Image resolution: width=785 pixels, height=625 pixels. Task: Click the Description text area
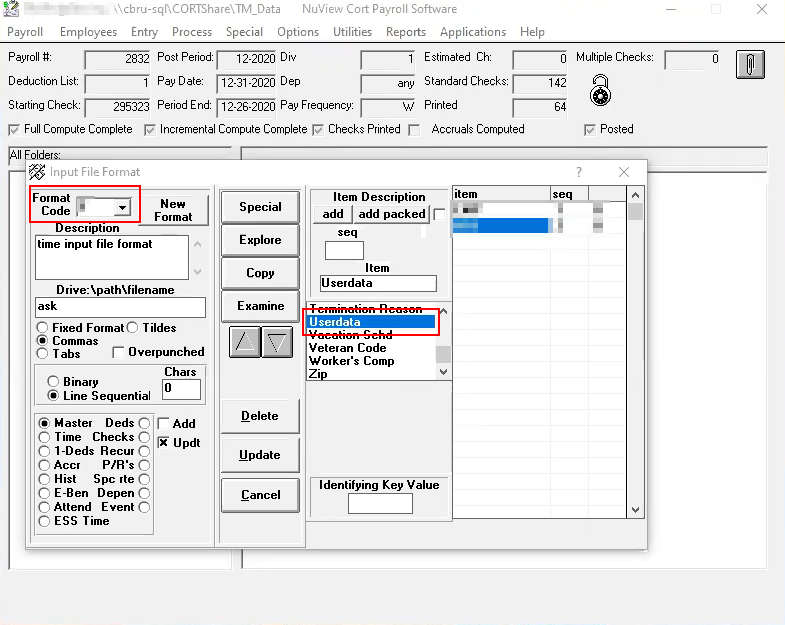[112, 257]
